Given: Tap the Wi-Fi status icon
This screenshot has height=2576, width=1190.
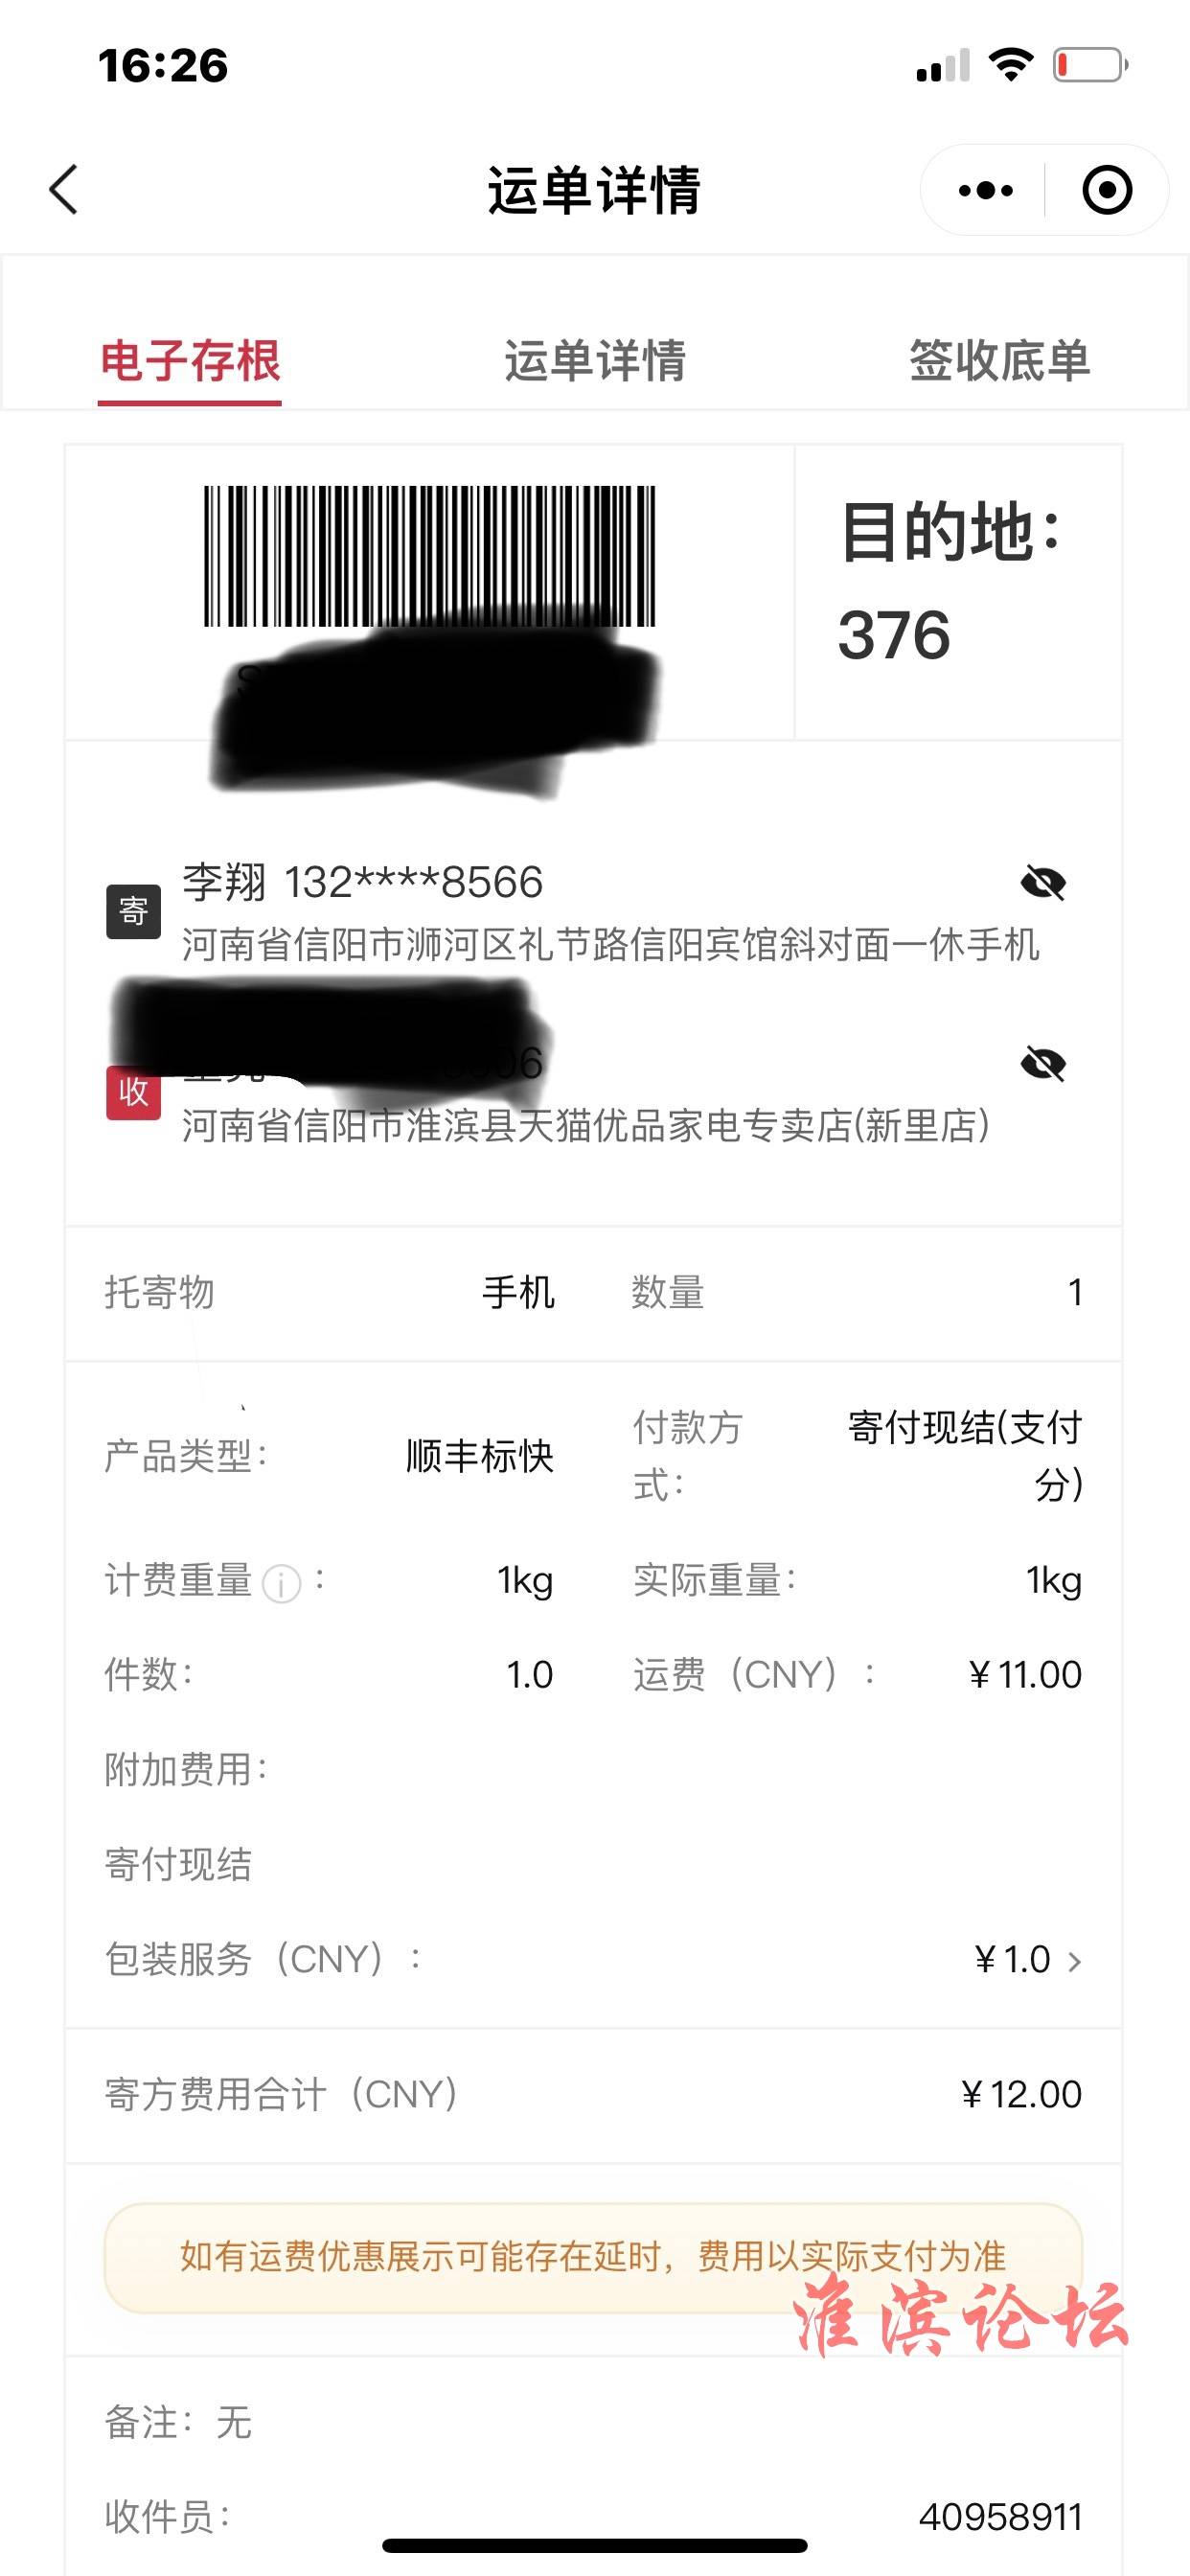Looking at the screenshot, I should pyautogui.click(x=1010, y=65).
